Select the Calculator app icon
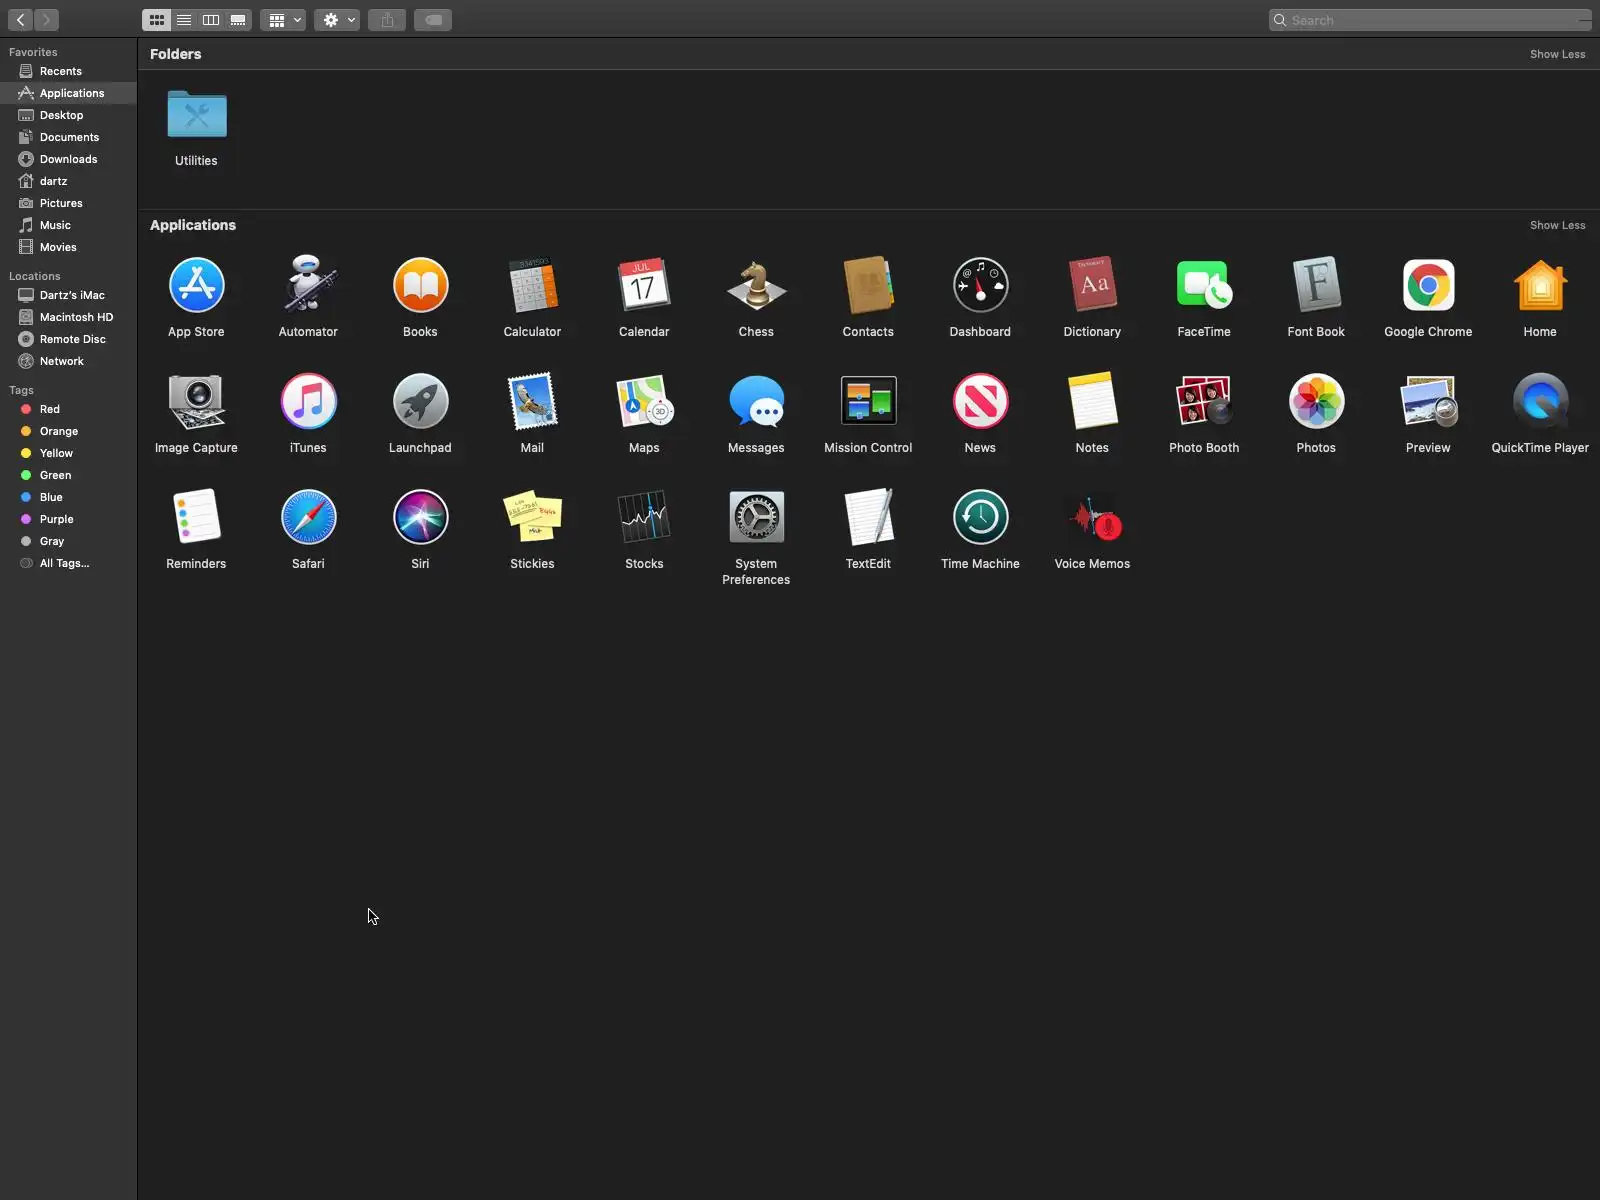 (x=532, y=286)
